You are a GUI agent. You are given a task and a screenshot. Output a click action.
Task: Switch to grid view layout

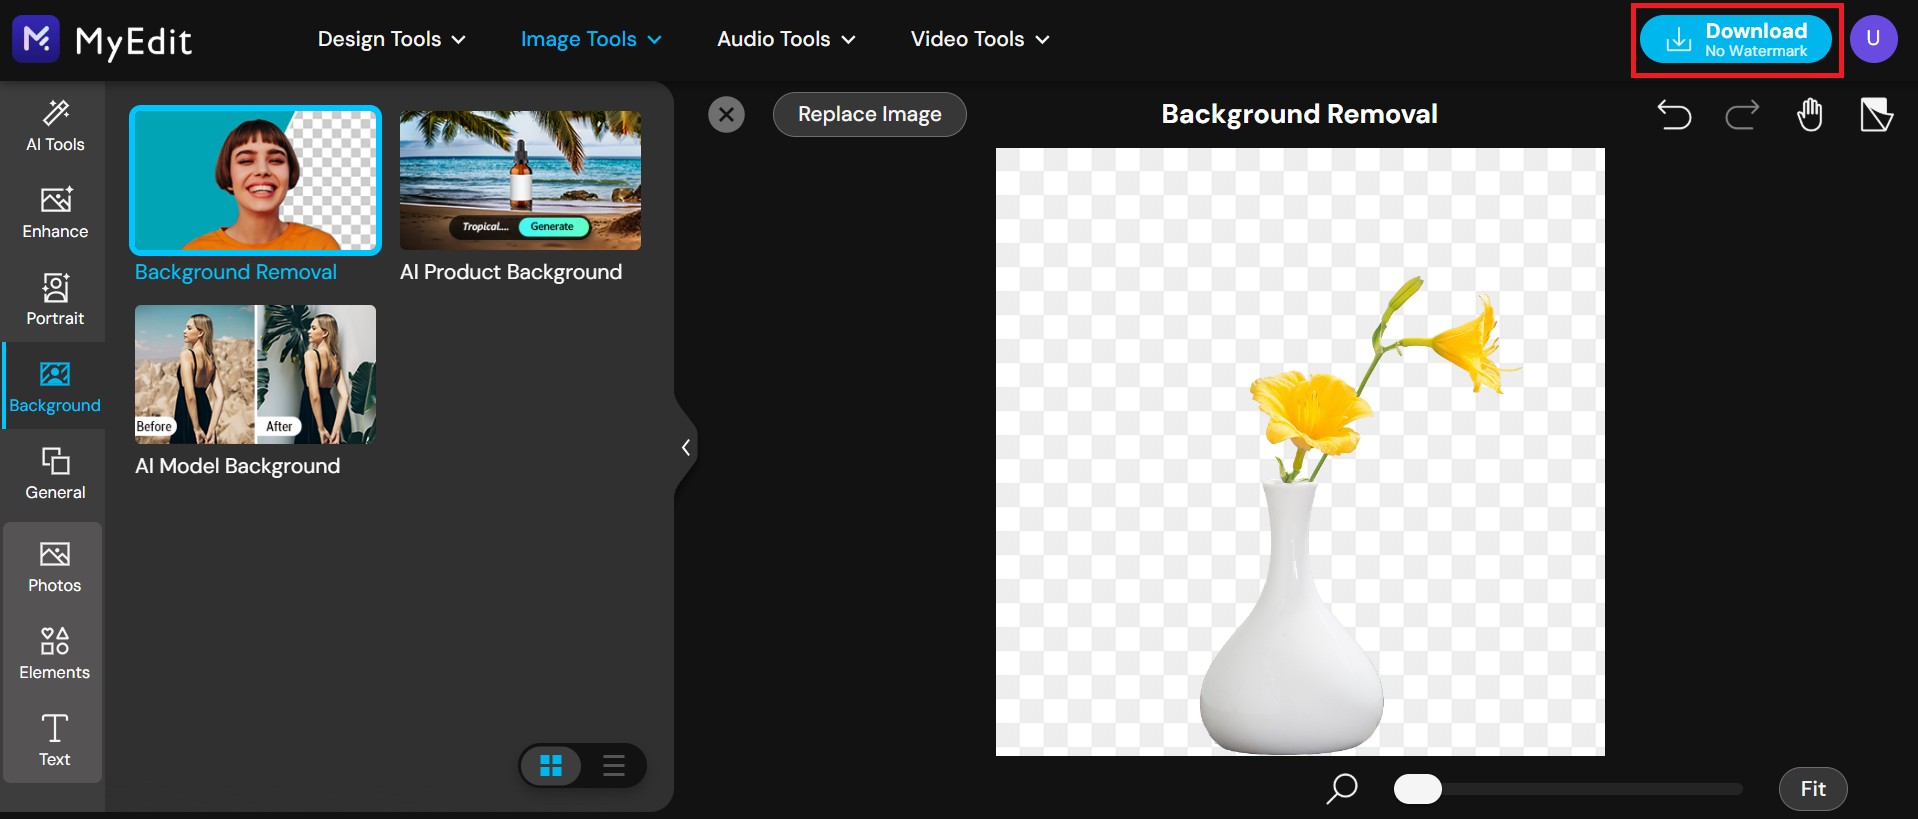(551, 766)
